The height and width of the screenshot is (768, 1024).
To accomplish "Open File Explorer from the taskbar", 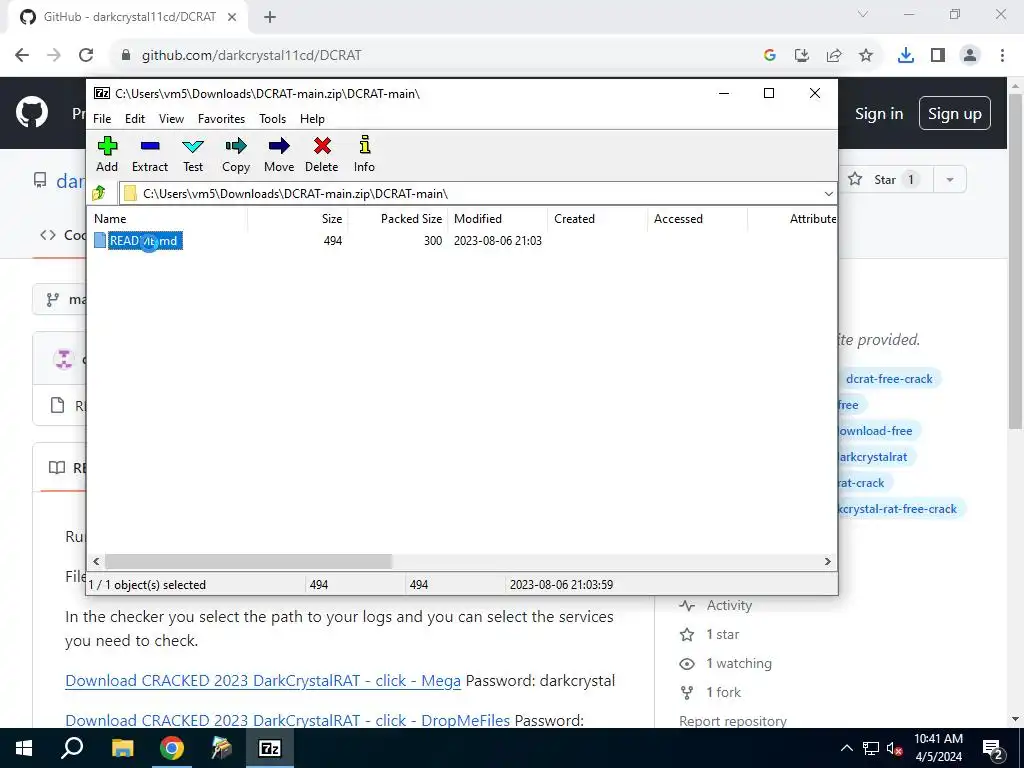I will [122, 748].
